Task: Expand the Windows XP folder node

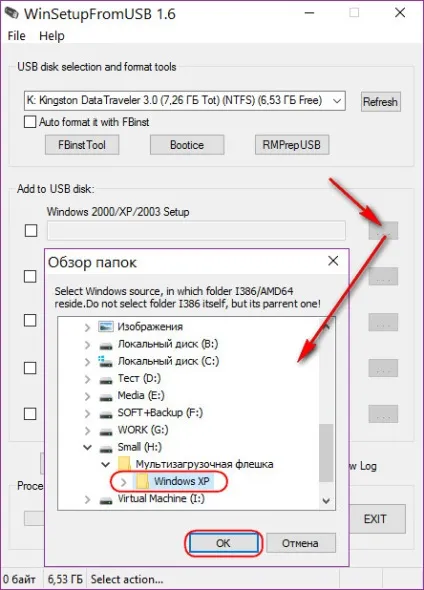Action: click(124, 482)
